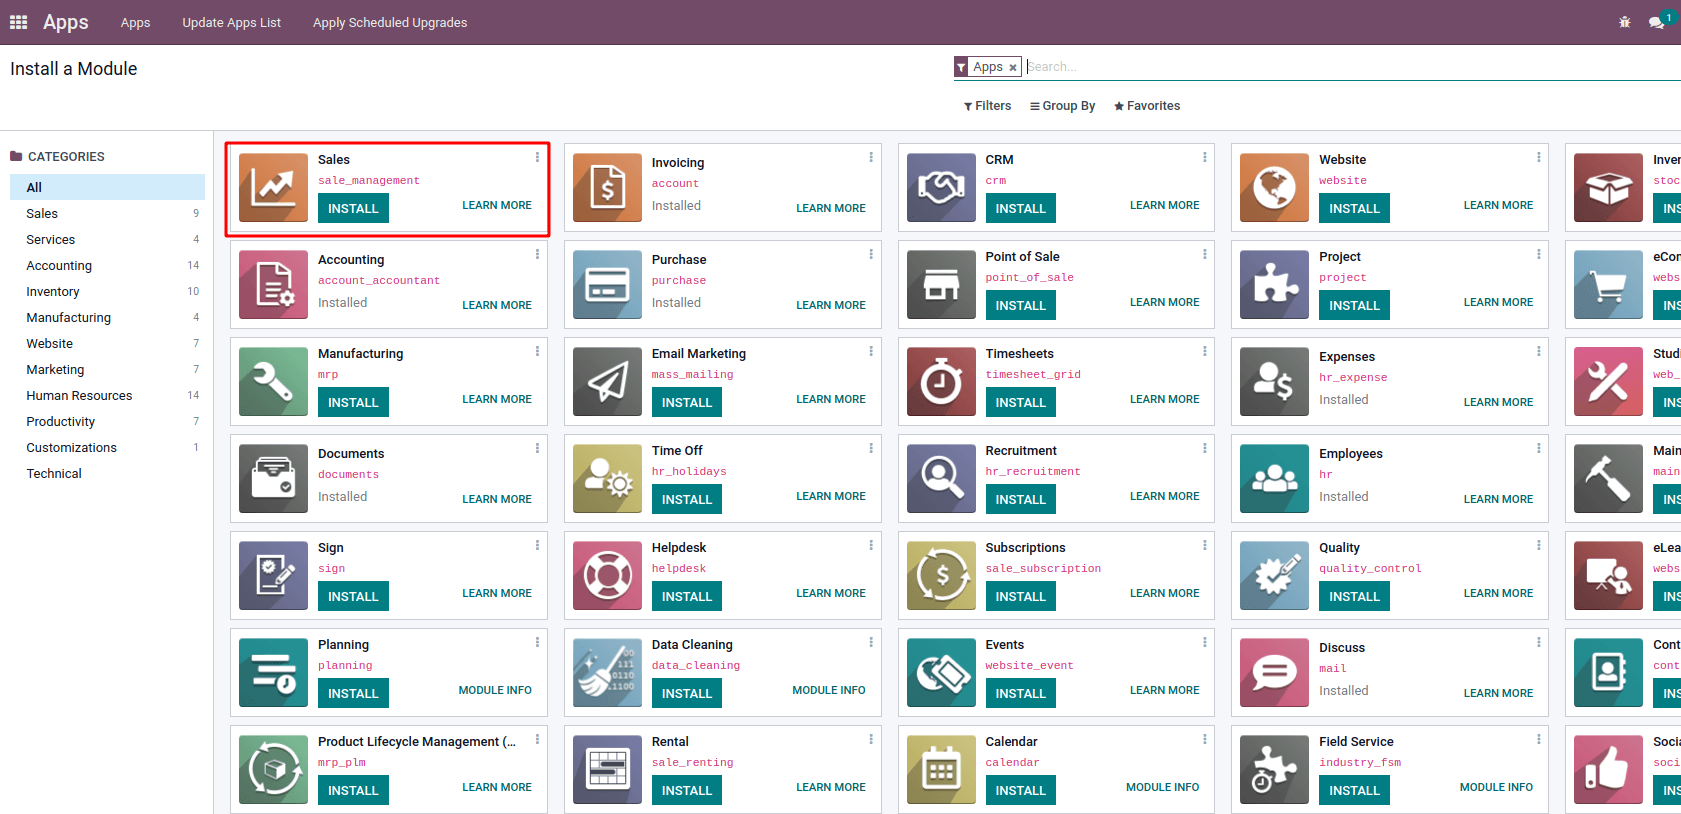The height and width of the screenshot is (814, 1681).
Task: Click the Documents inbox tray icon
Action: click(274, 478)
